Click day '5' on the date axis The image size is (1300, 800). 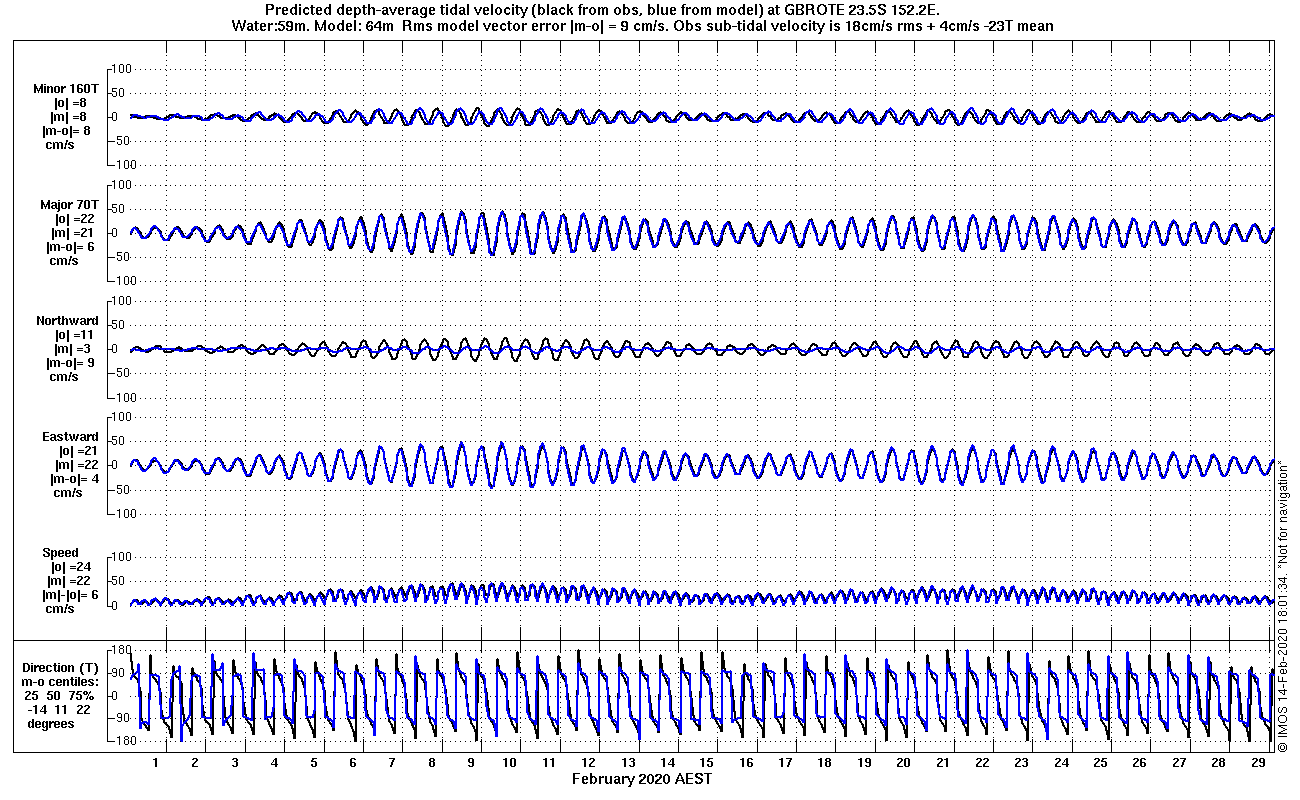pos(313,763)
